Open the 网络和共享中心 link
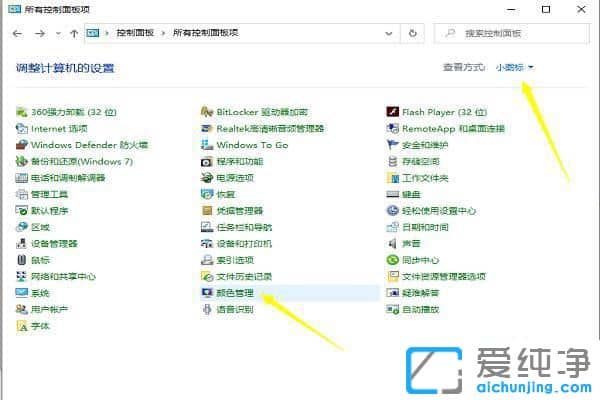The height and width of the screenshot is (400, 600). (x=63, y=276)
